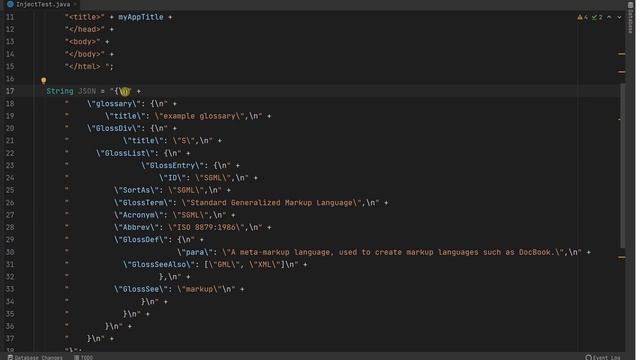The image size is (640, 360).
Task: Click the String keyword on line 17
Action: pos(60,91)
